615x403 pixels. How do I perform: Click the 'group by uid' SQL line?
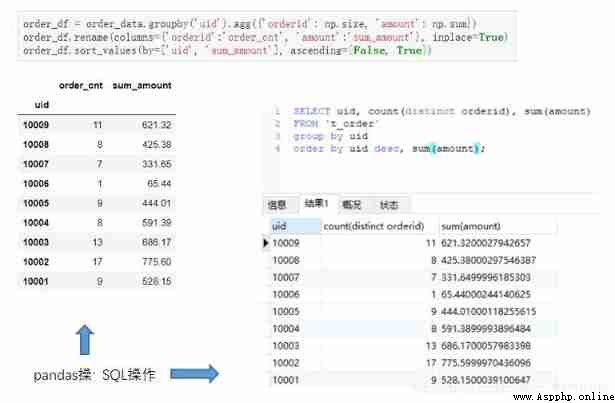[x=331, y=136]
